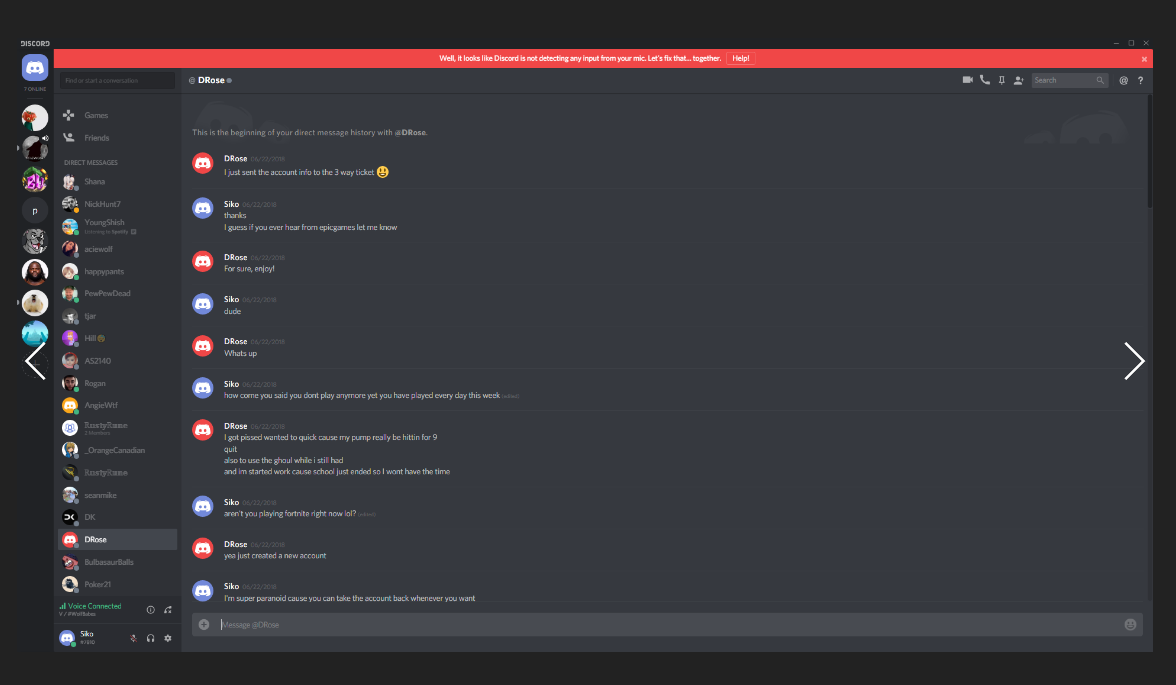Open attachment upload plus button
The image size is (1176, 685).
coord(204,624)
